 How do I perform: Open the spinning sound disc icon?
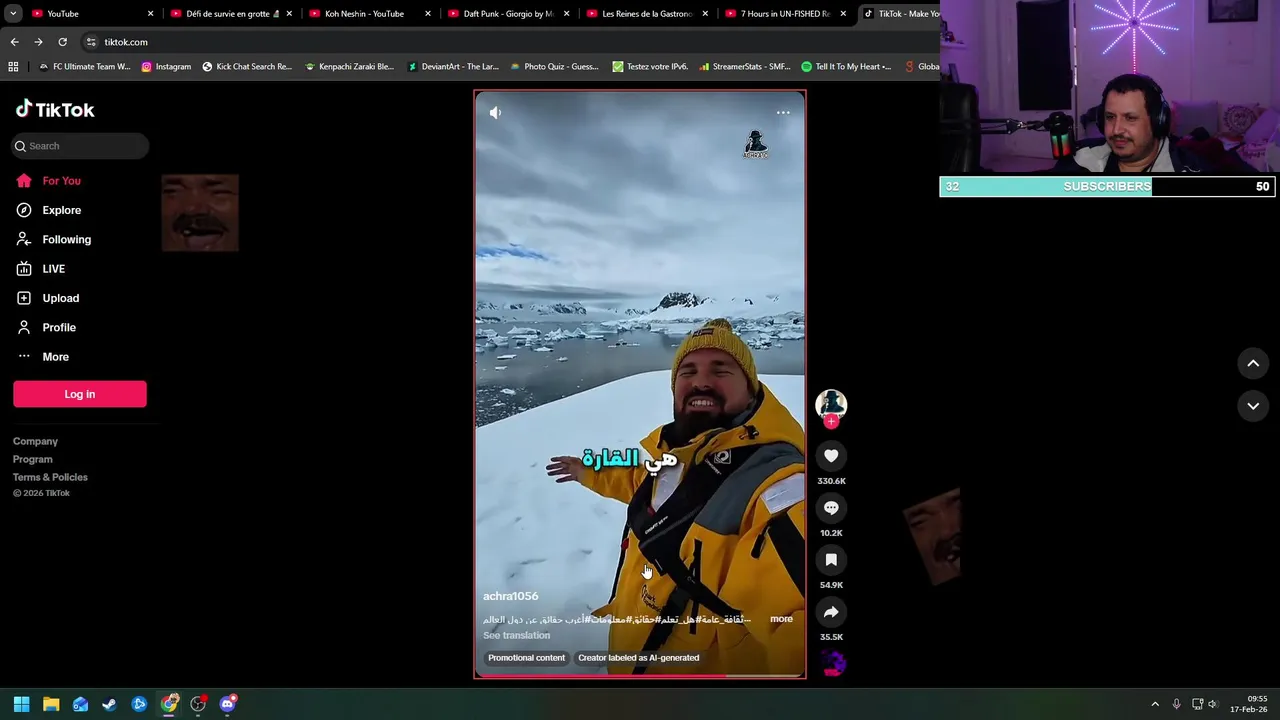coord(833,663)
